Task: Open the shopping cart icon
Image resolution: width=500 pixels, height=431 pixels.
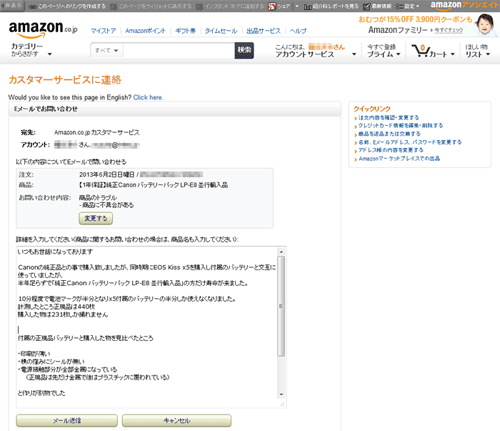Action: pos(420,51)
